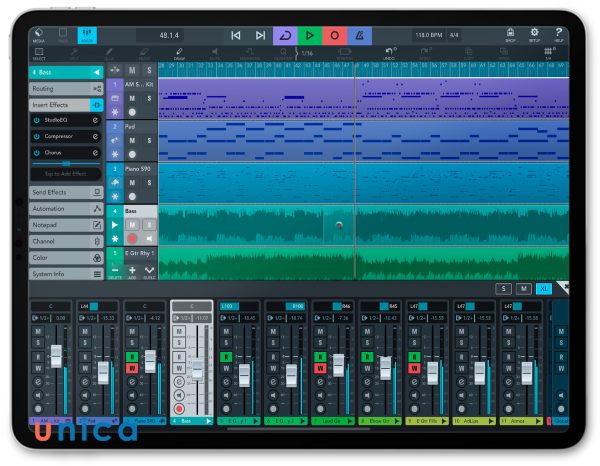Disable write automation on Piano 590 channel

(x=132, y=368)
